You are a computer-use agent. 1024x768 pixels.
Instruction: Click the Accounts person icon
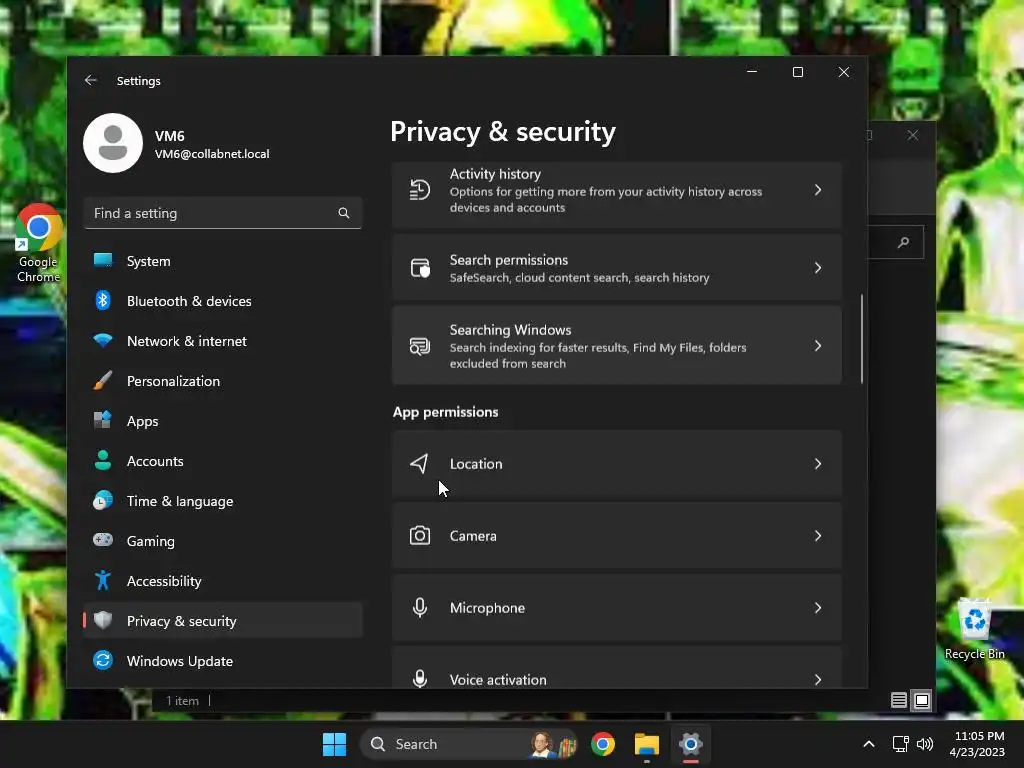click(x=103, y=460)
